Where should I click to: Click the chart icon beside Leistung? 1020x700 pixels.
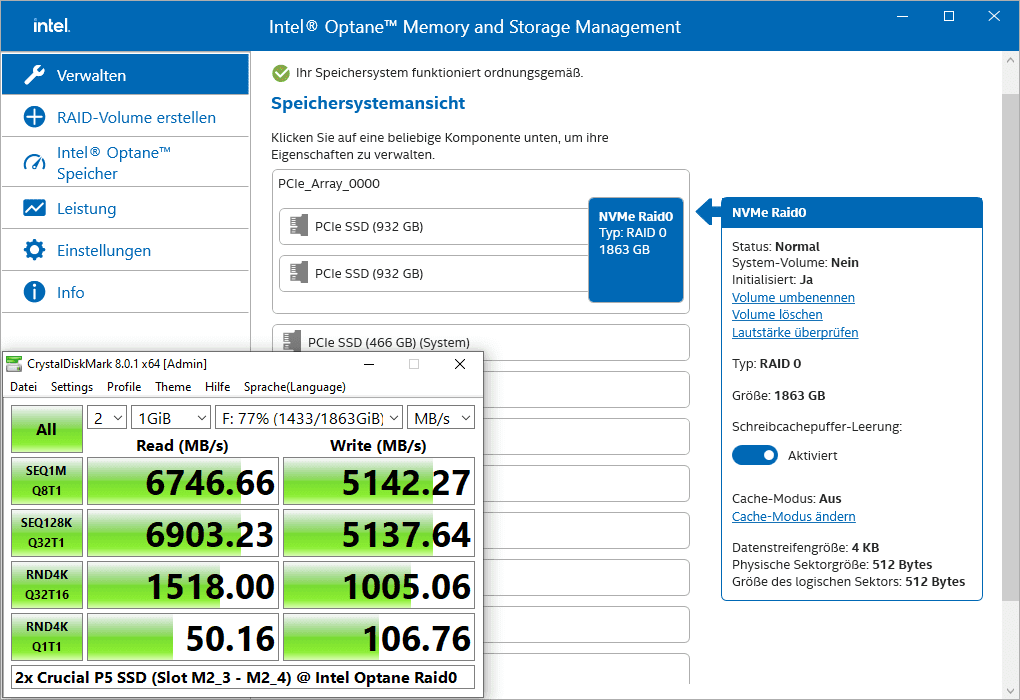[34, 208]
